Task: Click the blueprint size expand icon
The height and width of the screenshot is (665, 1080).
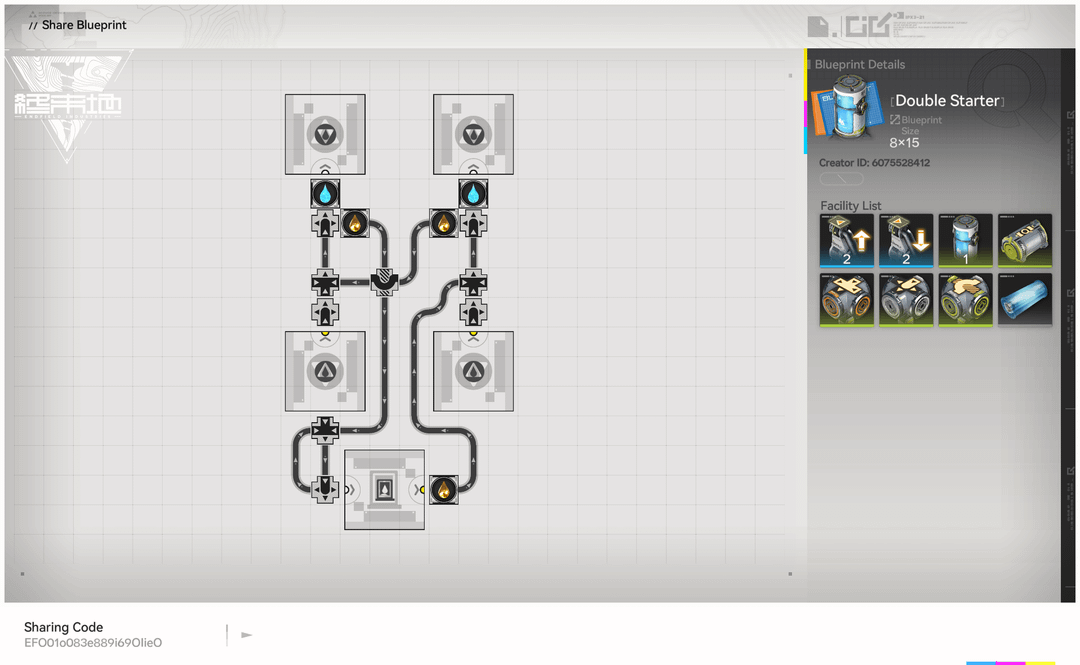Action: [x=895, y=120]
